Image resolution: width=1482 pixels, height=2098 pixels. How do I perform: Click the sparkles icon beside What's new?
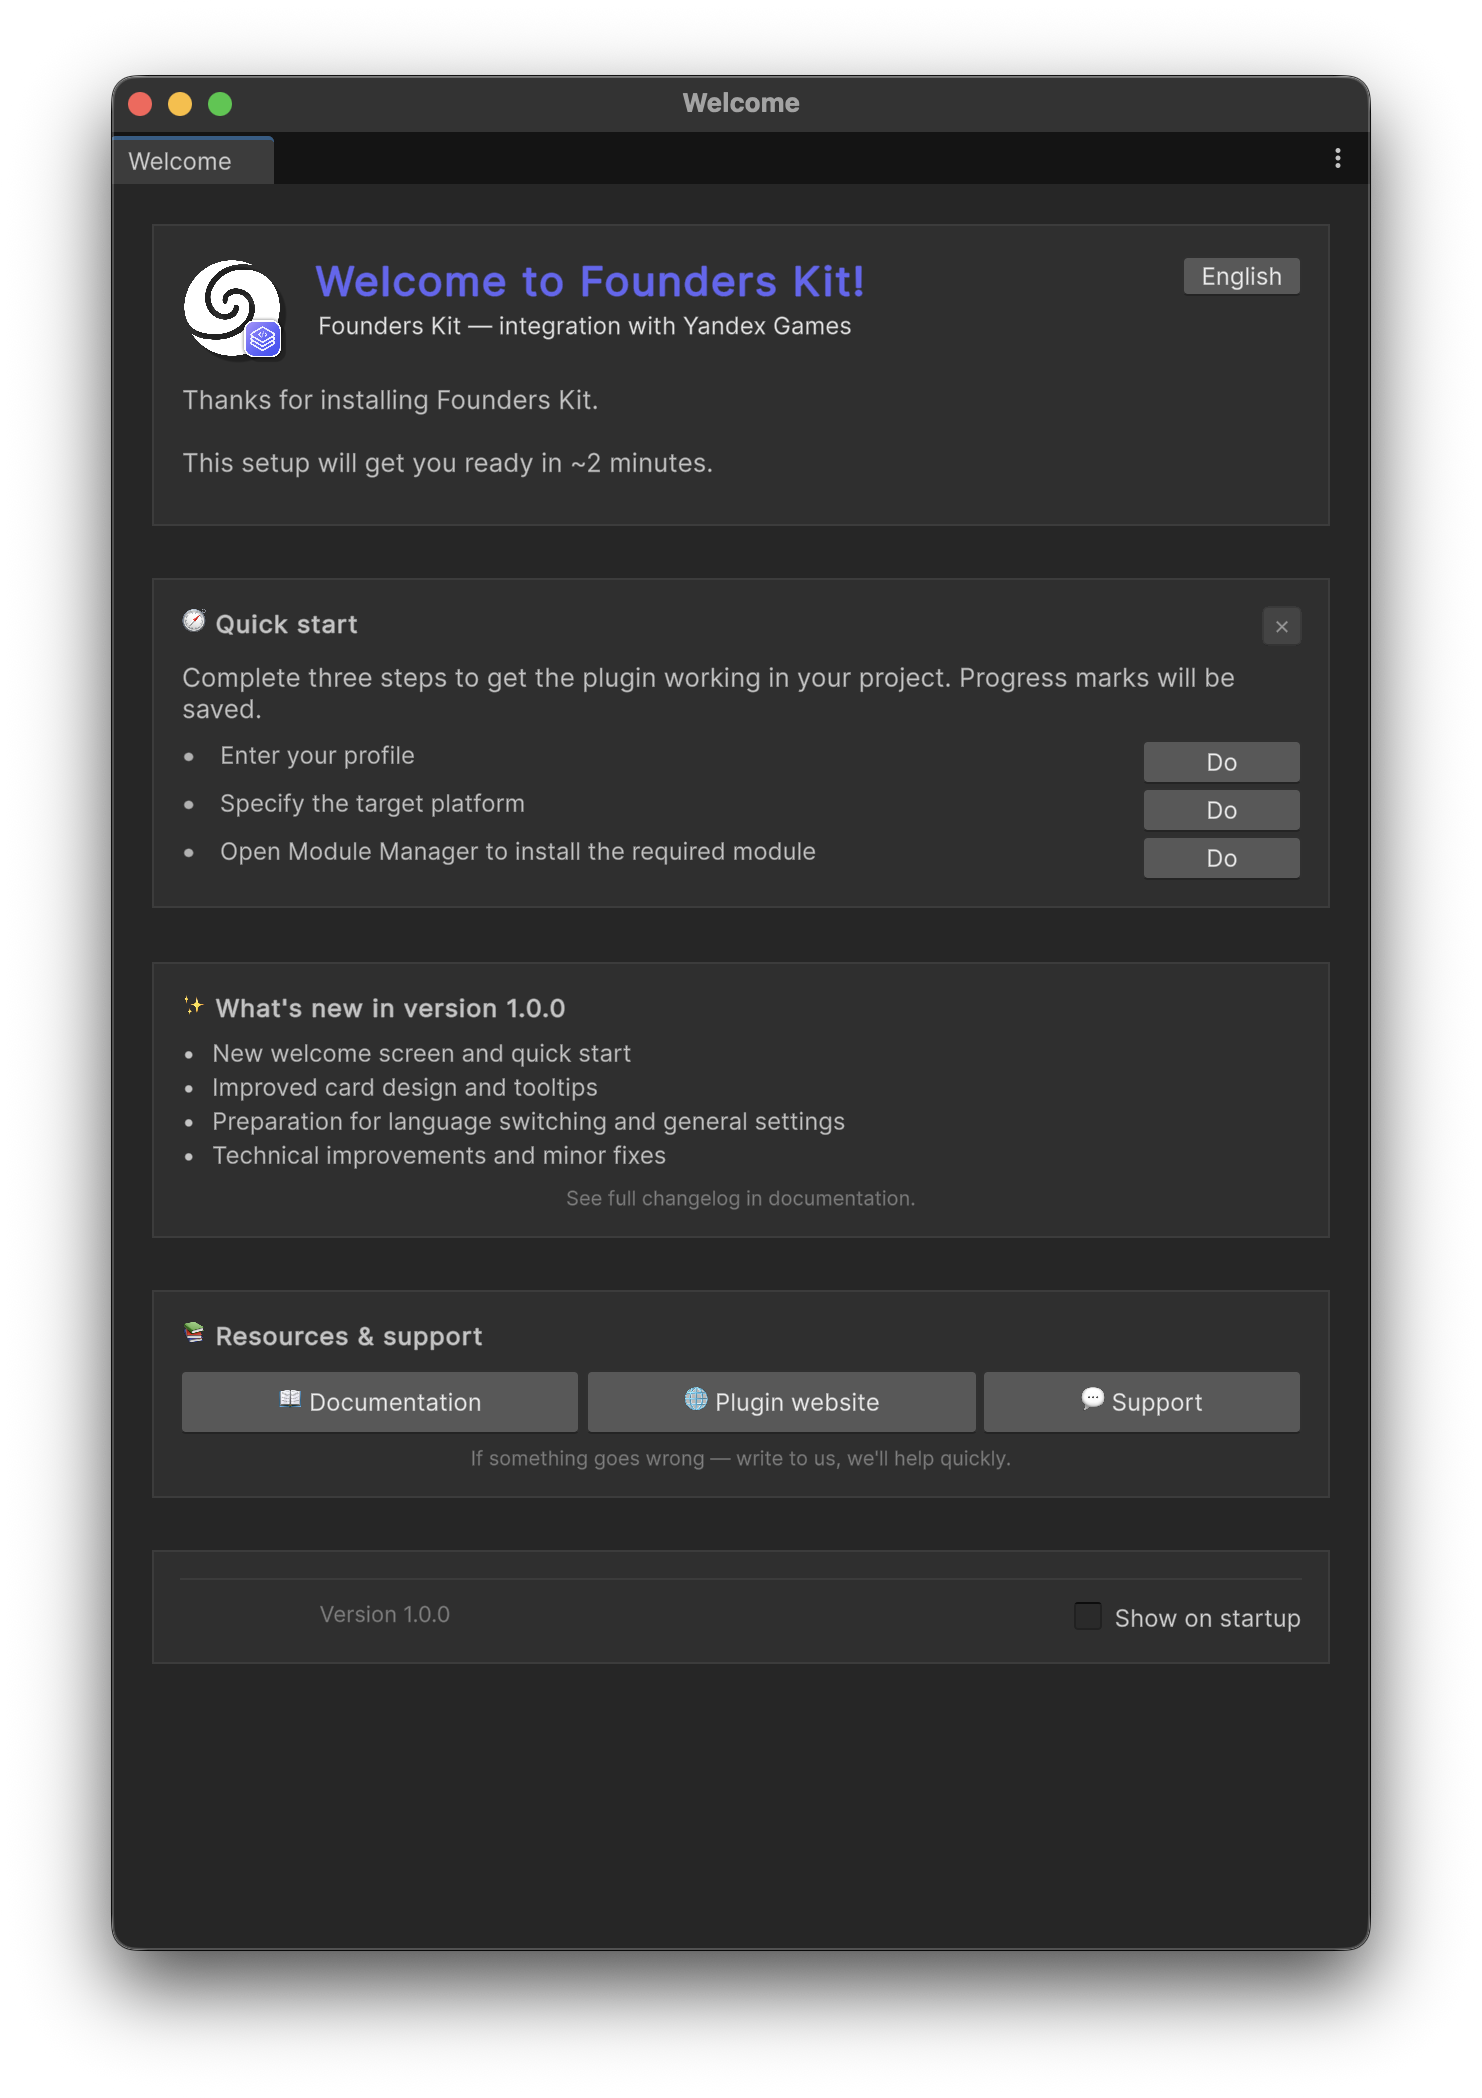pos(194,1006)
